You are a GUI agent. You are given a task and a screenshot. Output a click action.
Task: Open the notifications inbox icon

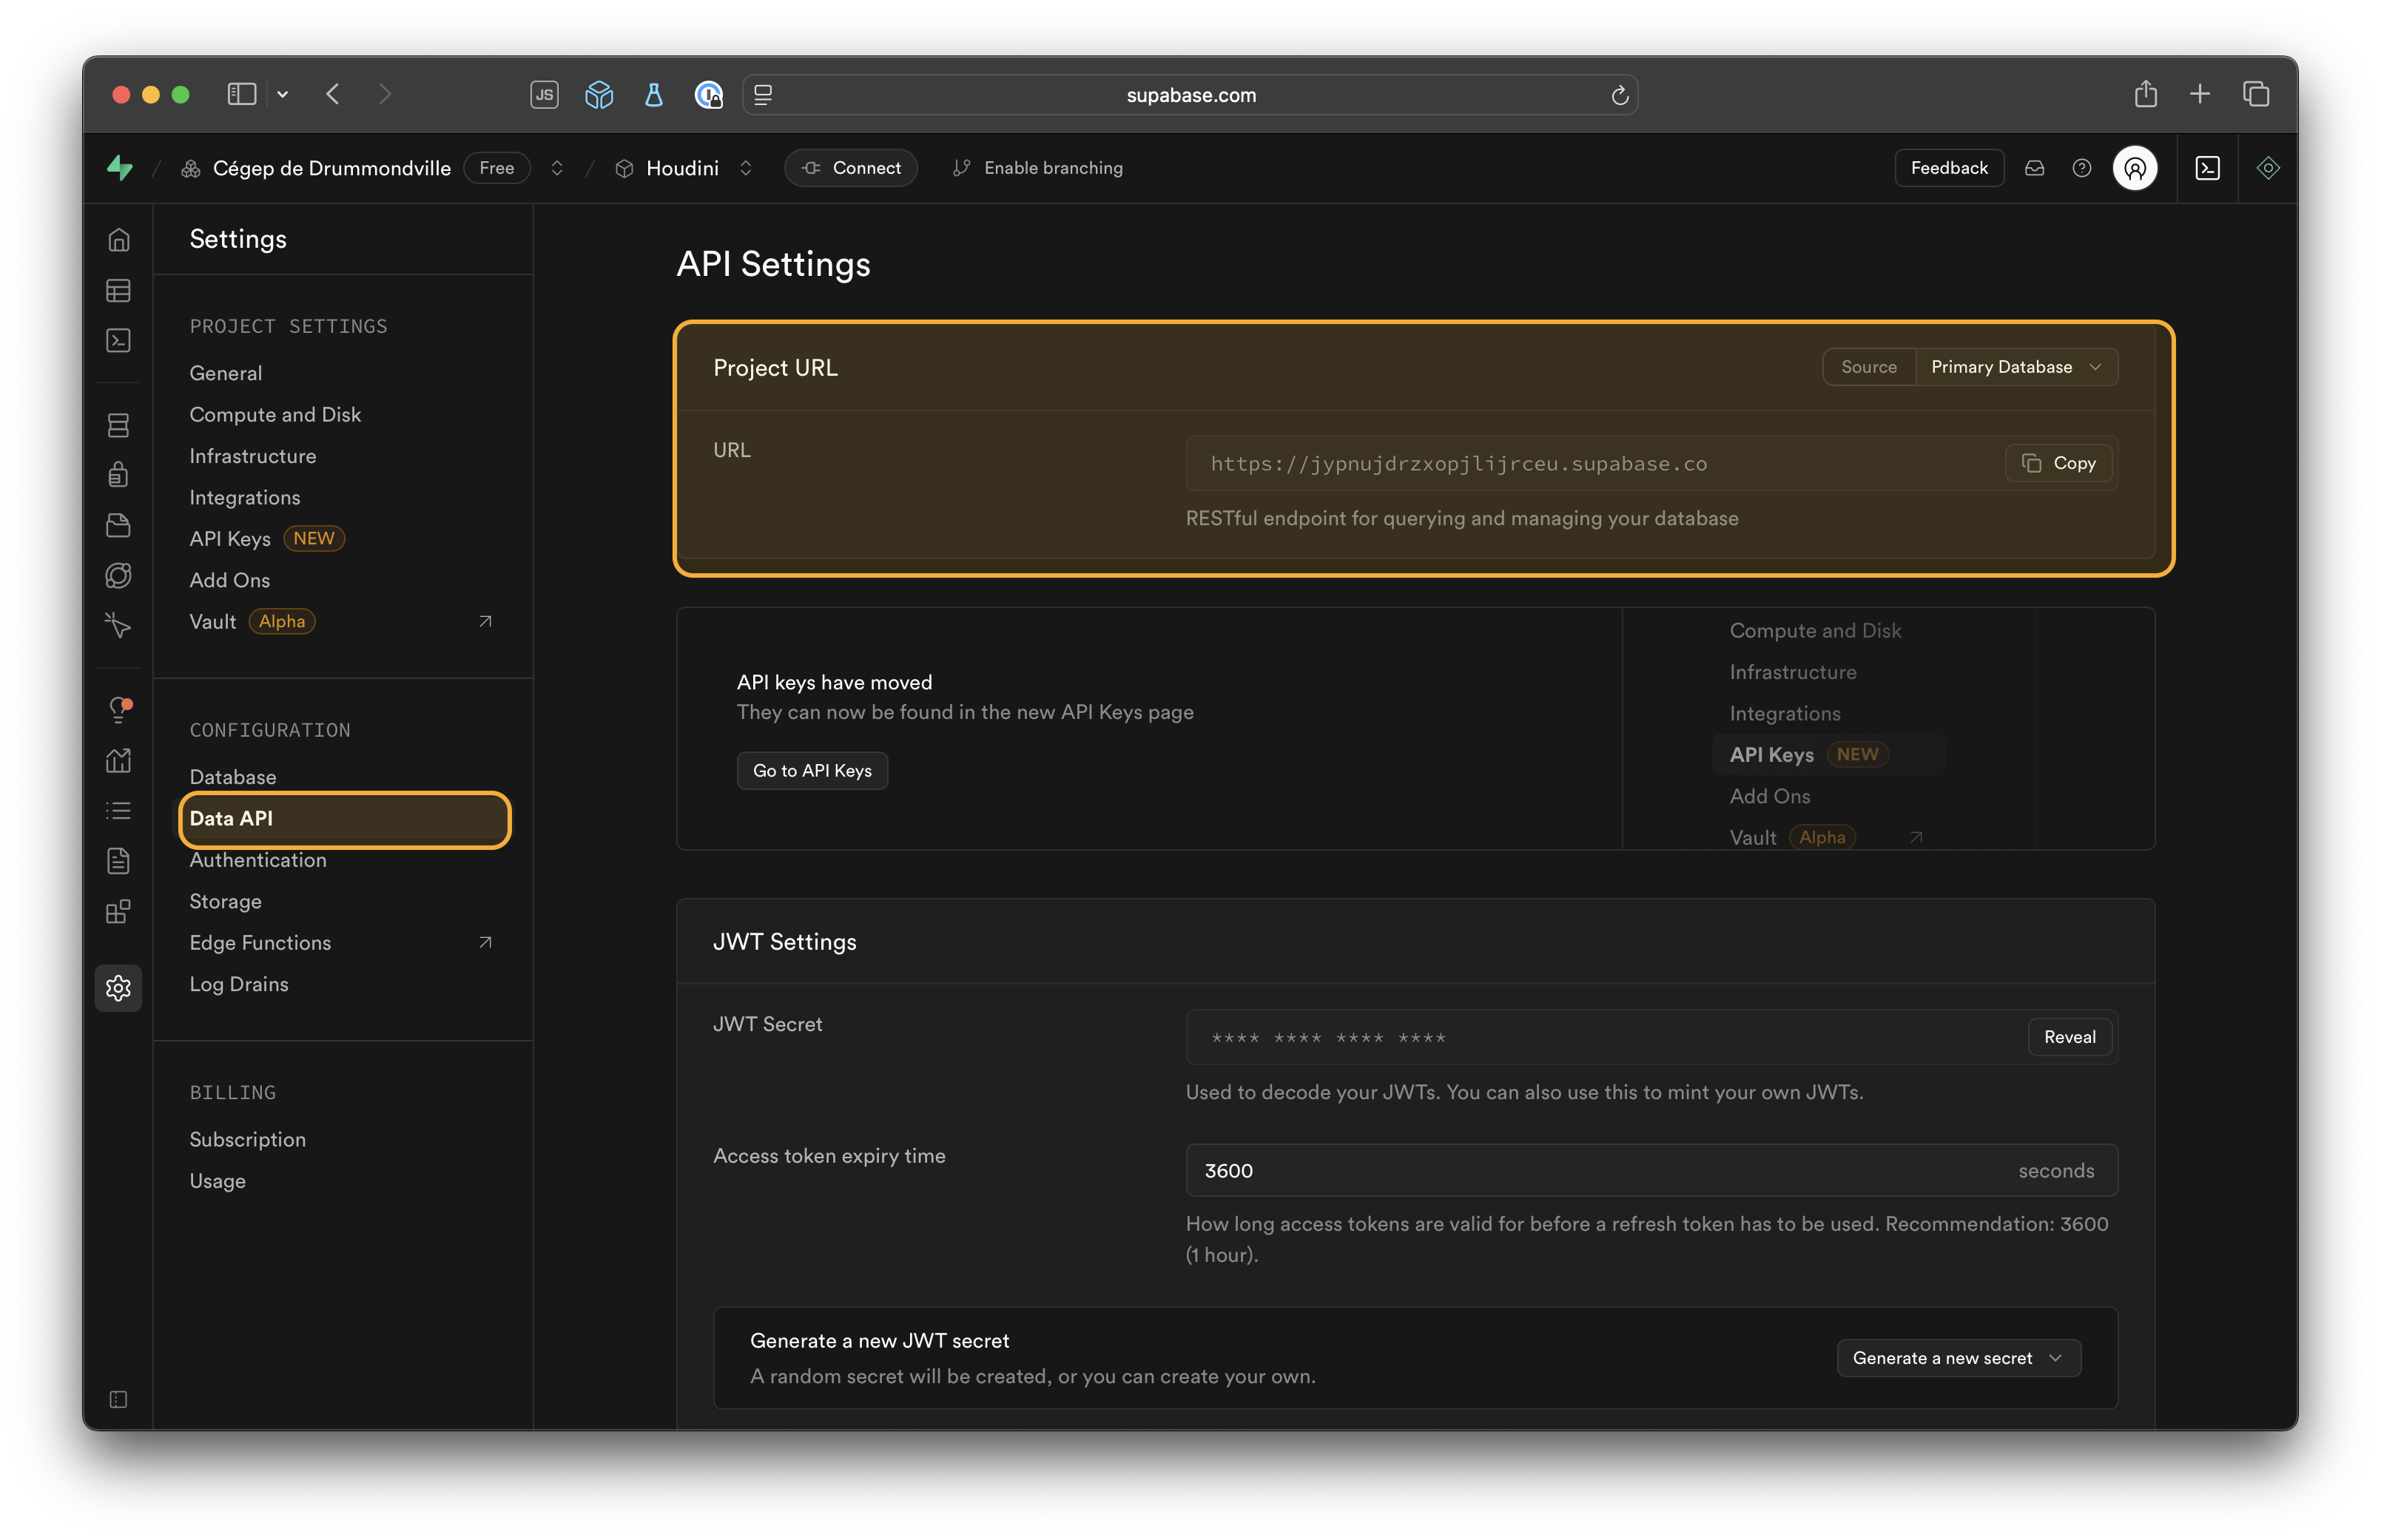2034,168
